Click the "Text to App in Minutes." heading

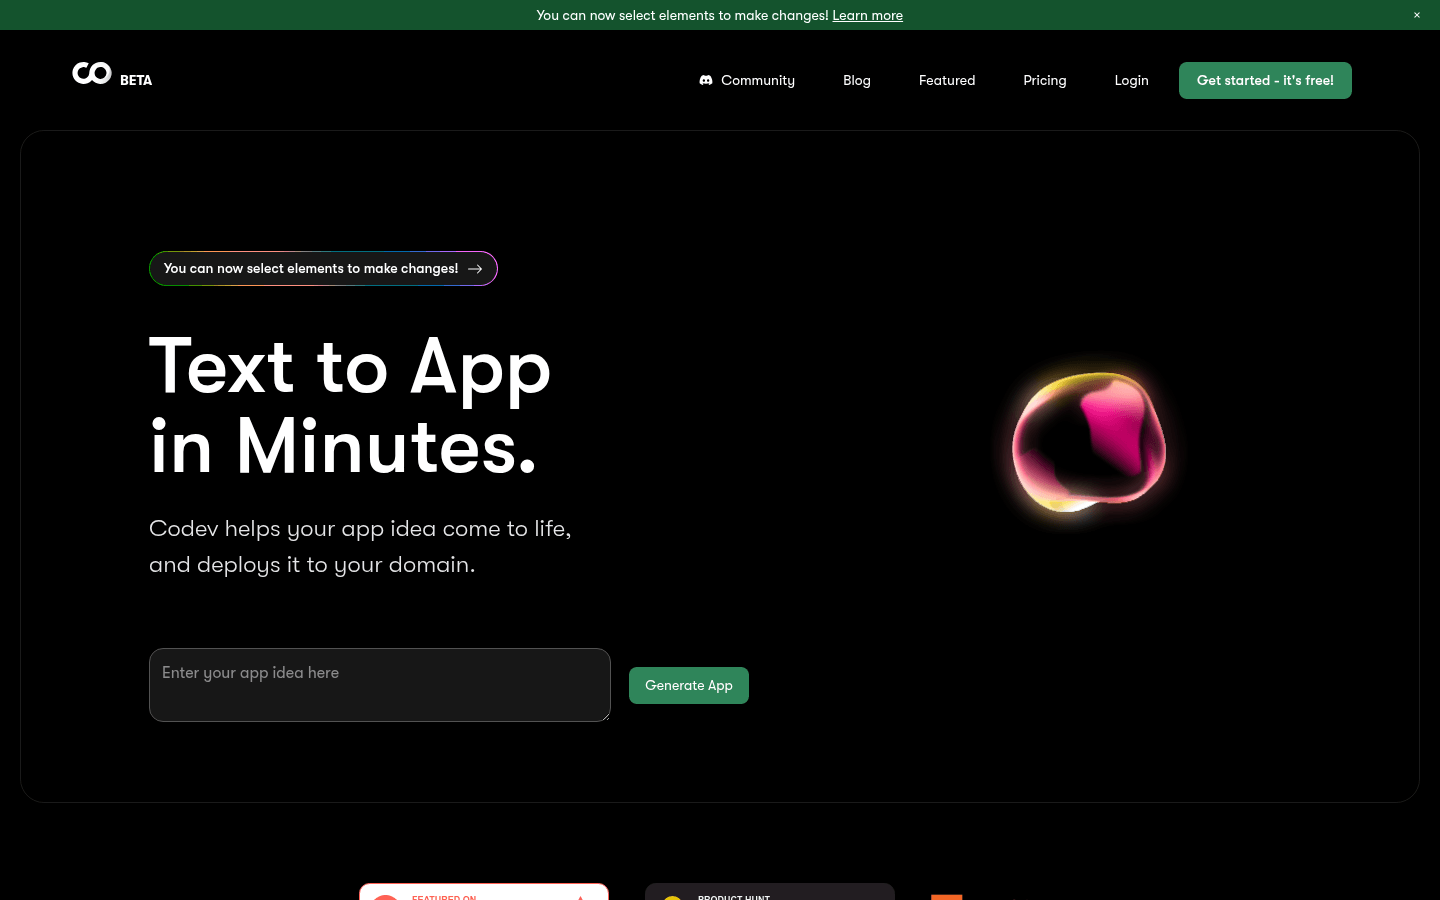coord(350,406)
